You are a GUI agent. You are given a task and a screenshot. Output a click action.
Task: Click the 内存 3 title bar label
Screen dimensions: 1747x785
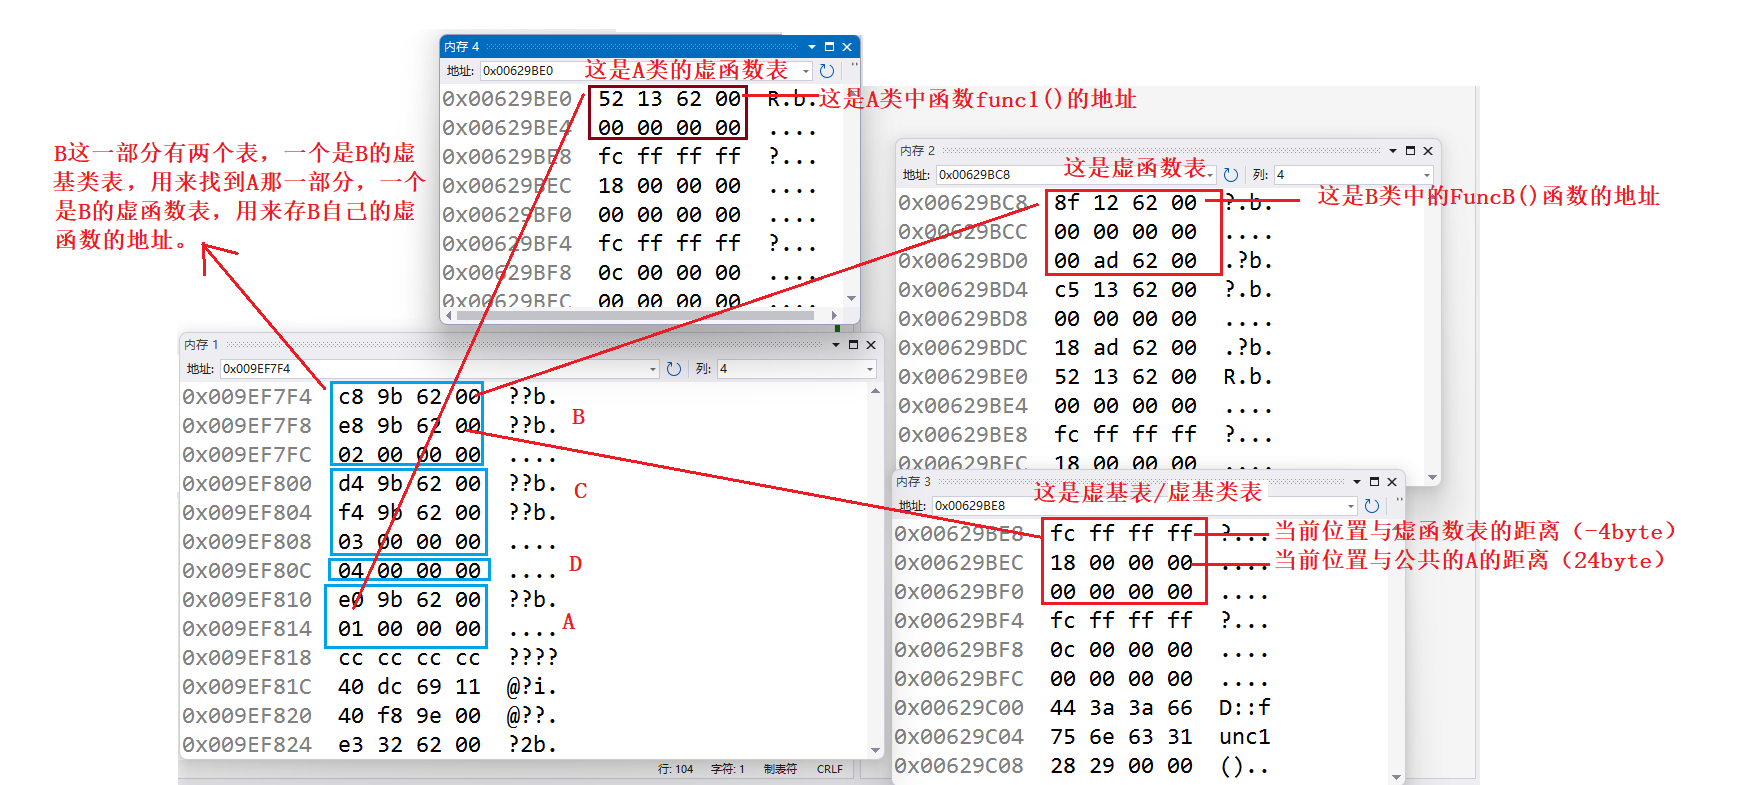coord(914,482)
